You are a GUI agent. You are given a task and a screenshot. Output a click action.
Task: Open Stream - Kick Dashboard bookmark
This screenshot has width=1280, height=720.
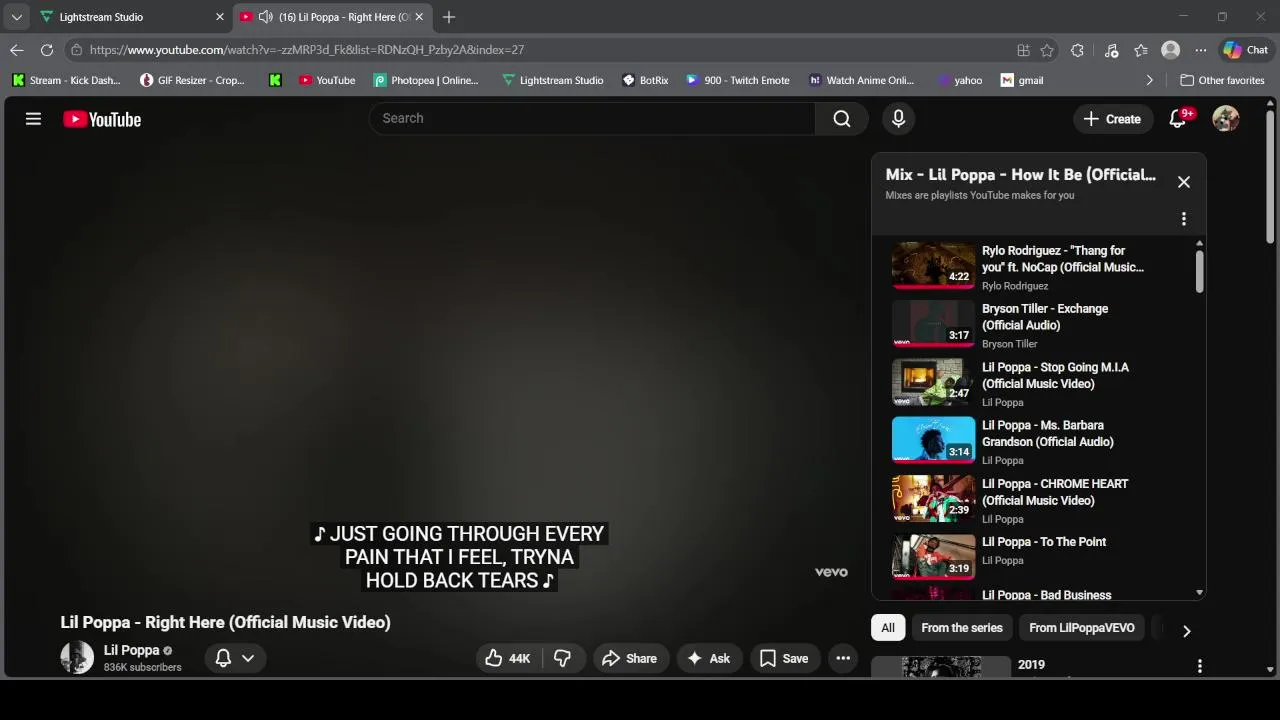[x=67, y=80]
